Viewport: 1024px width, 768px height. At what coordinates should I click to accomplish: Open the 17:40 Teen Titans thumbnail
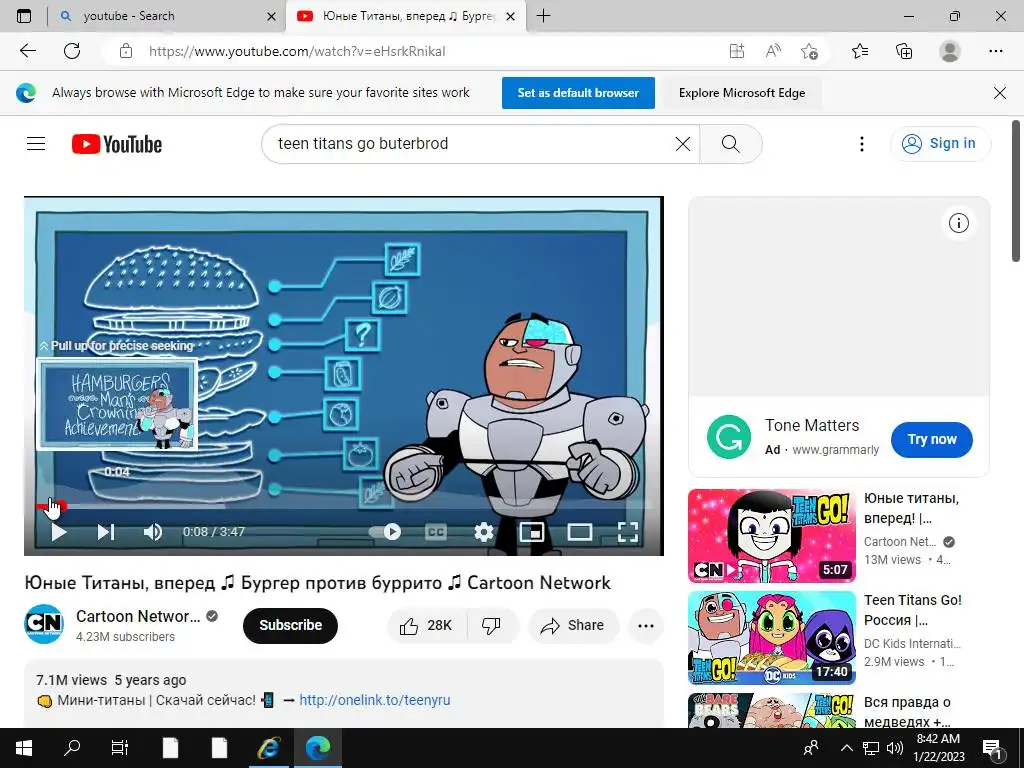pyautogui.click(x=772, y=637)
